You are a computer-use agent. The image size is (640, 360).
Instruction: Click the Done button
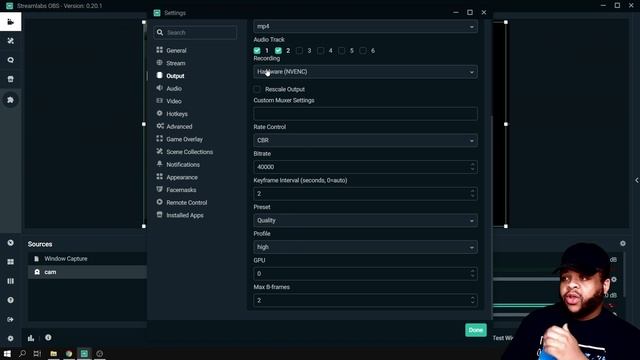click(476, 330)
